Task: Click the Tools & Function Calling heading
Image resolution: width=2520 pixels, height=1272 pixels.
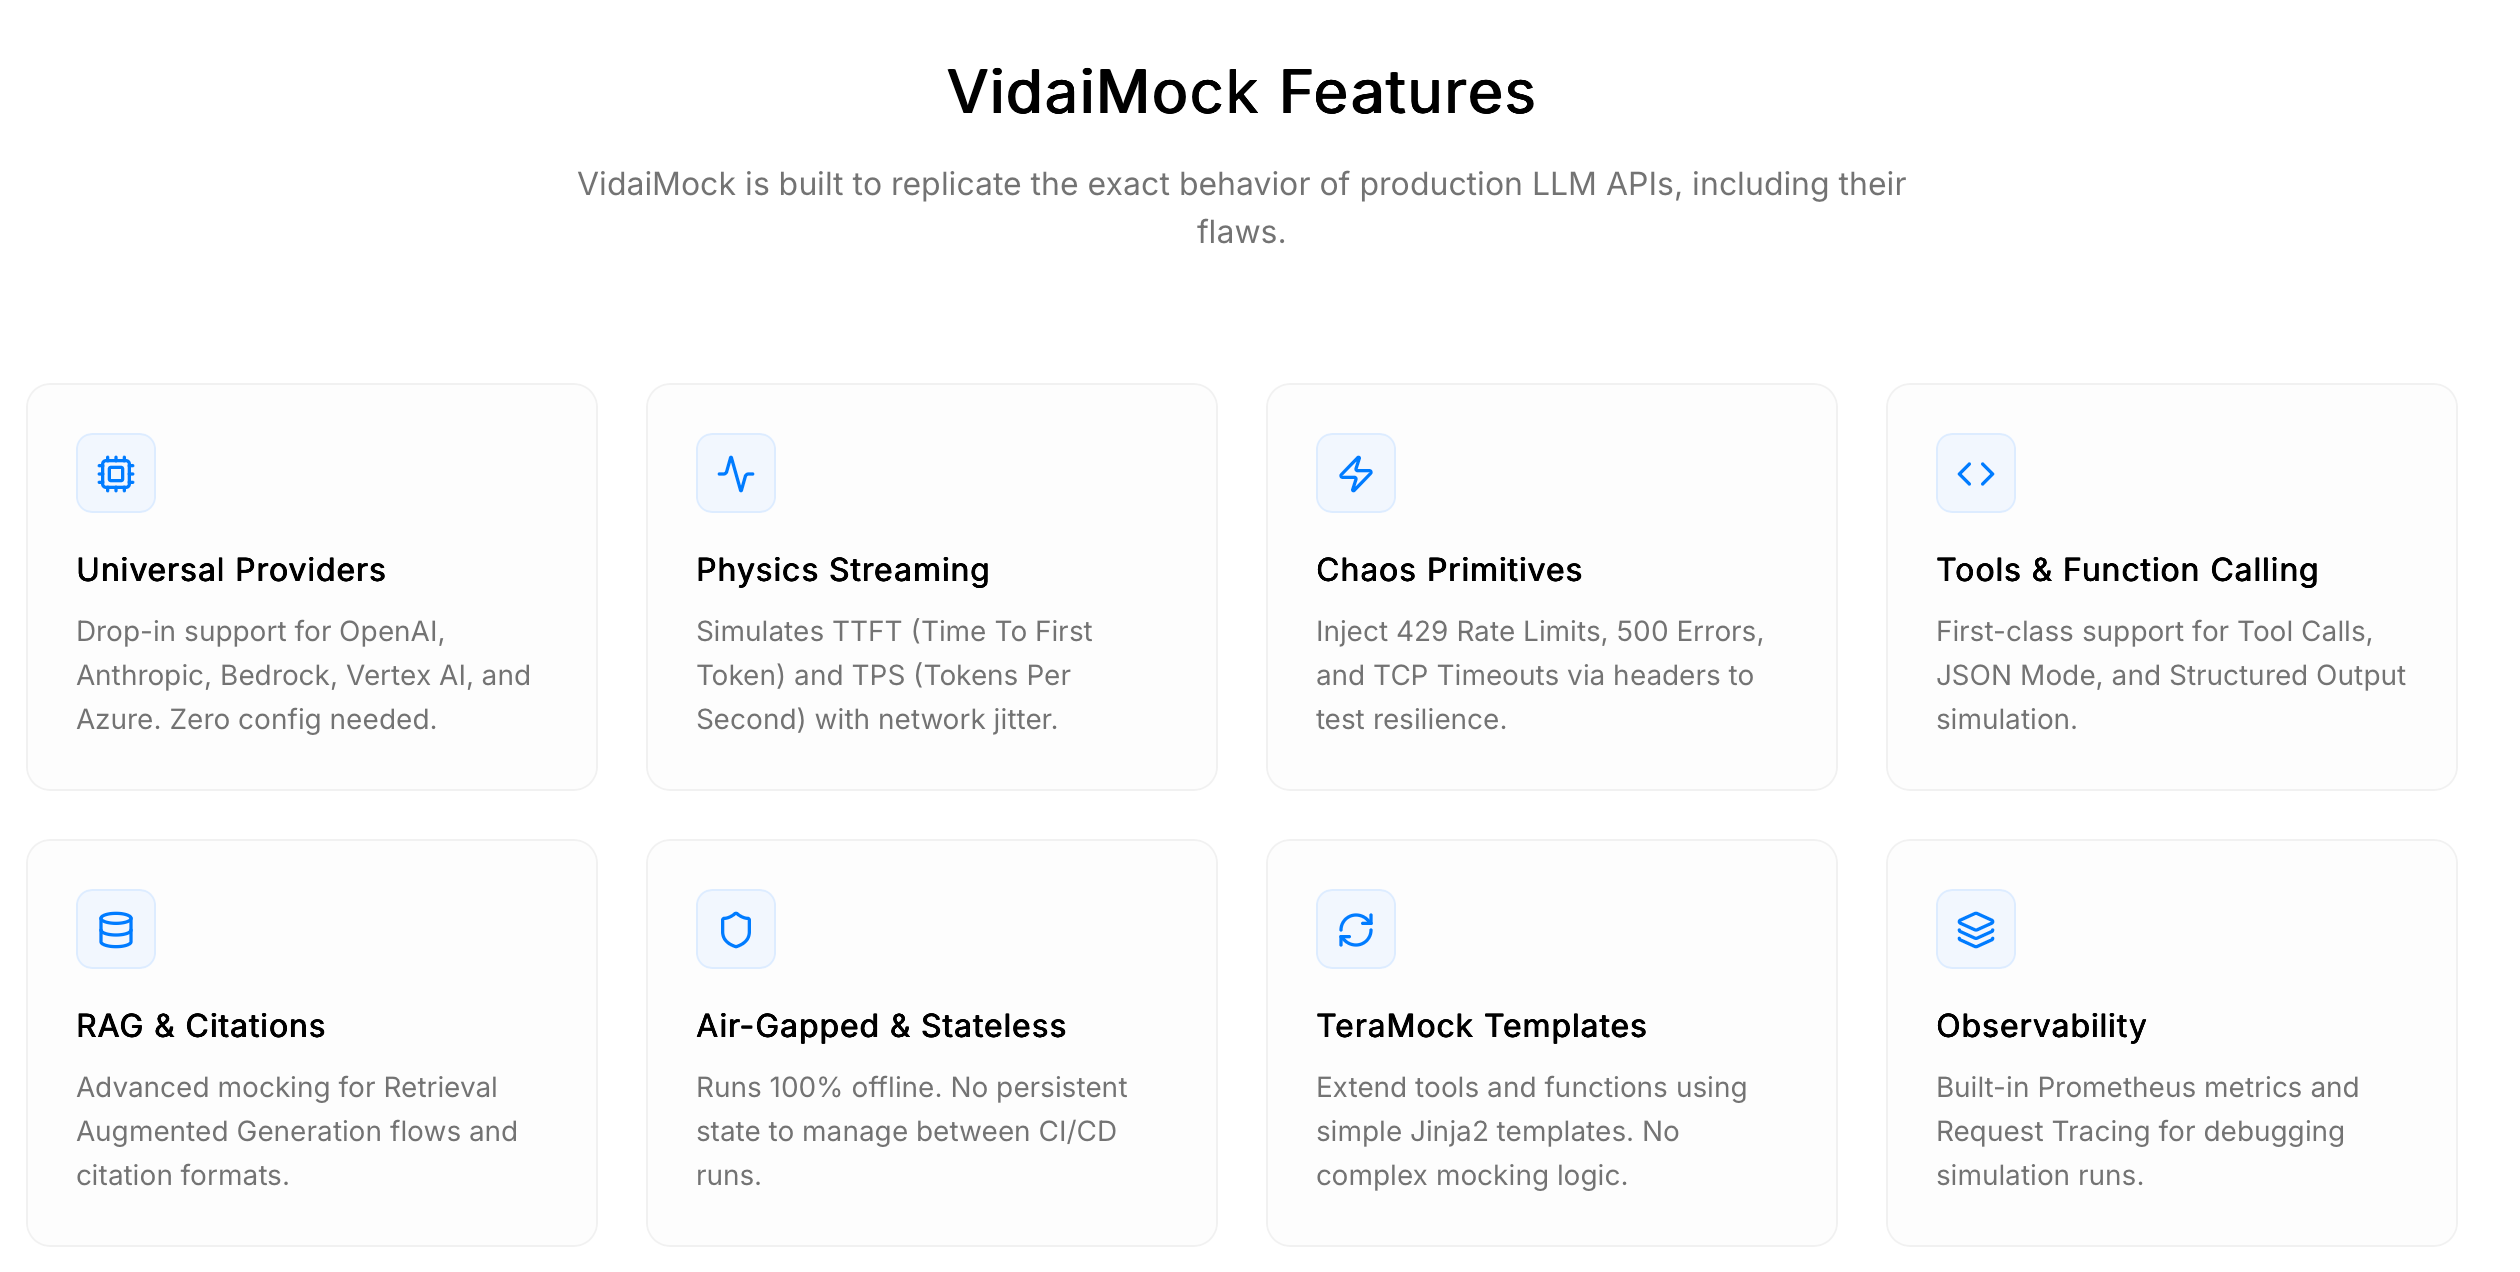Action: 2127,569
